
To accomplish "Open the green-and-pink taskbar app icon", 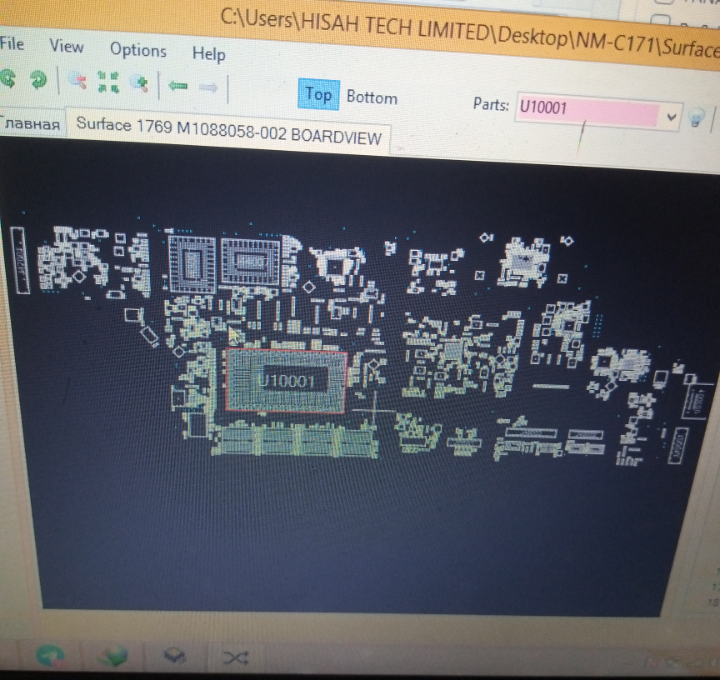I will [51, 655].
